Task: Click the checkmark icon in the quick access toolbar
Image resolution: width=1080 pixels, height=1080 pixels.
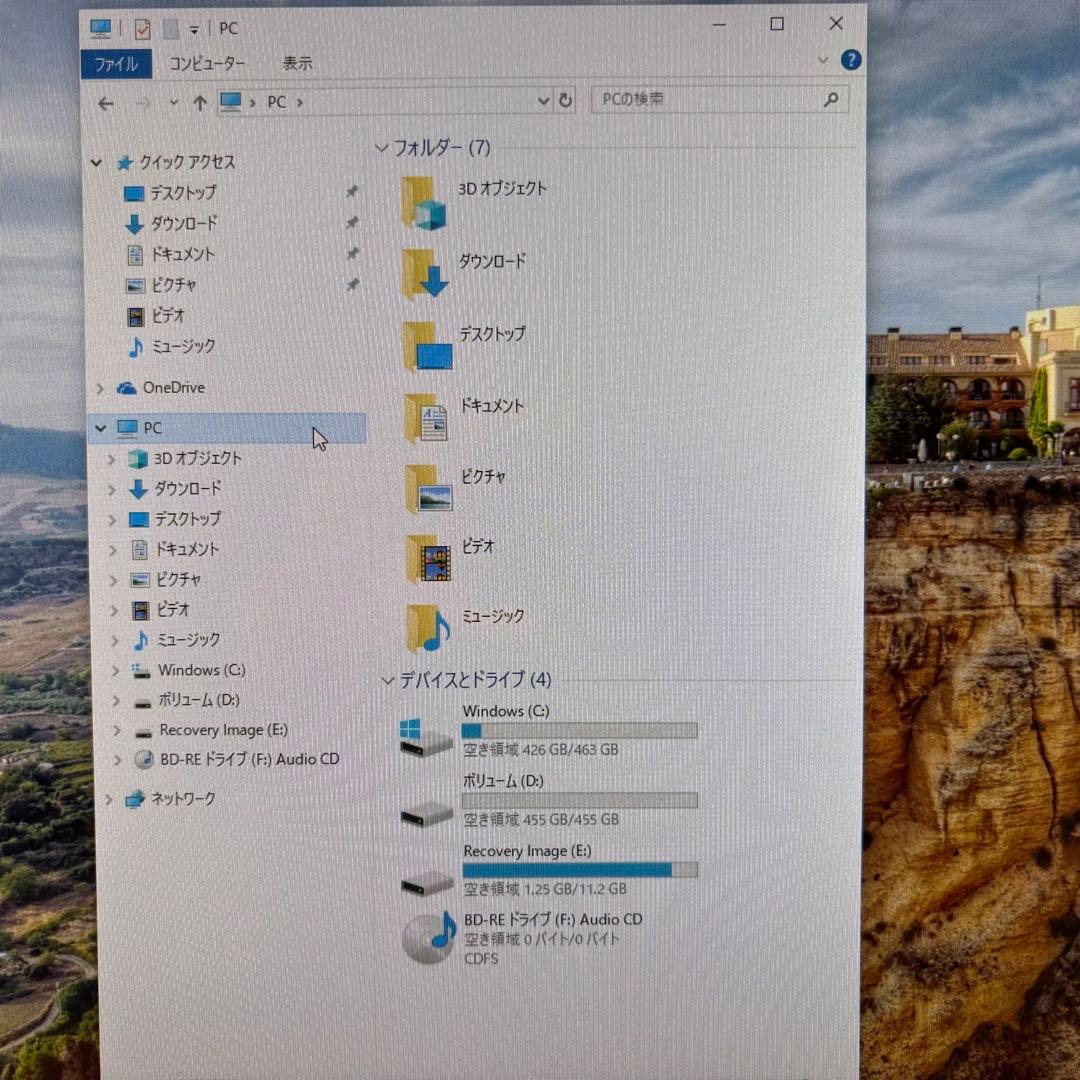Action: tap(142, 29)
